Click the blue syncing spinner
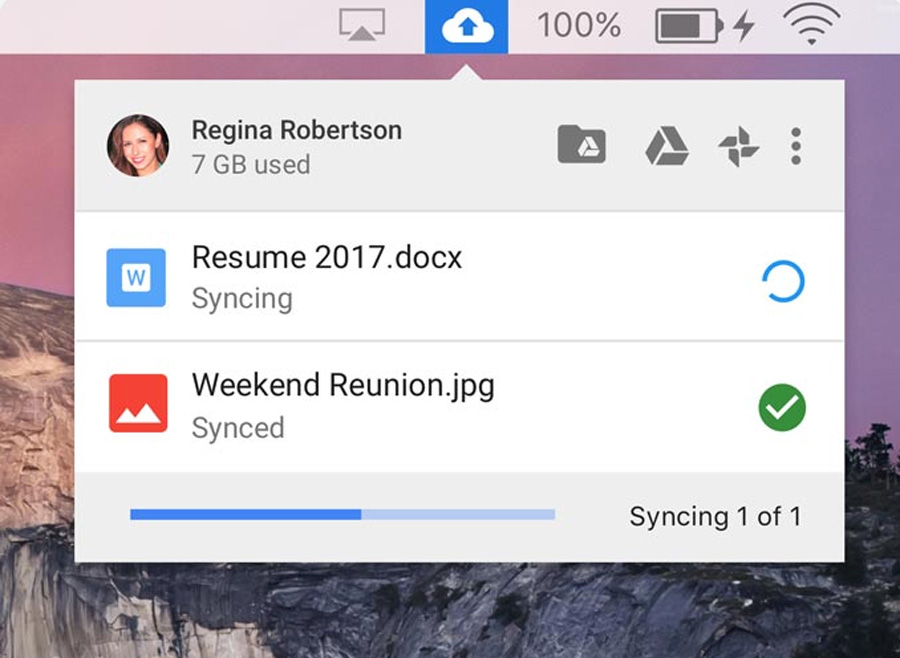This screenshot has width=900, height=658. pyautogui.click(x=782, y=282)
